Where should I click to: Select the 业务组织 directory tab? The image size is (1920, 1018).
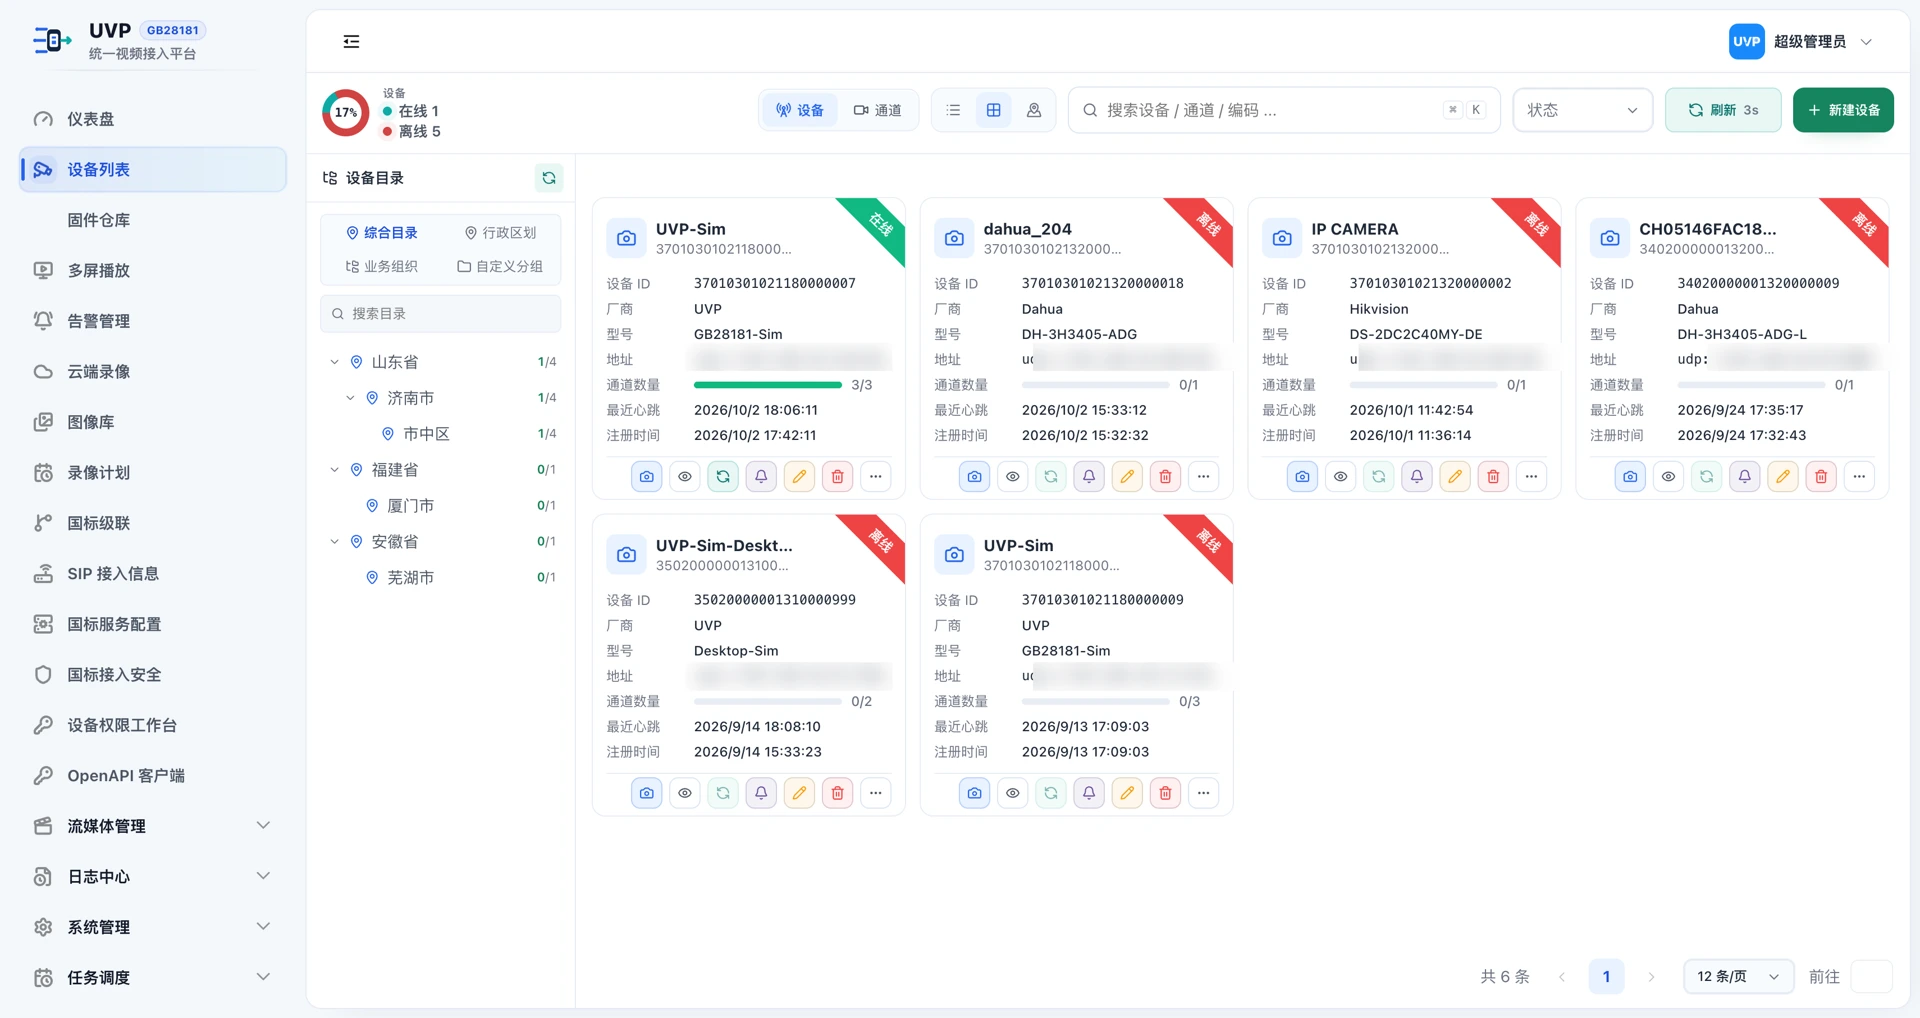[x=381, y=267]
